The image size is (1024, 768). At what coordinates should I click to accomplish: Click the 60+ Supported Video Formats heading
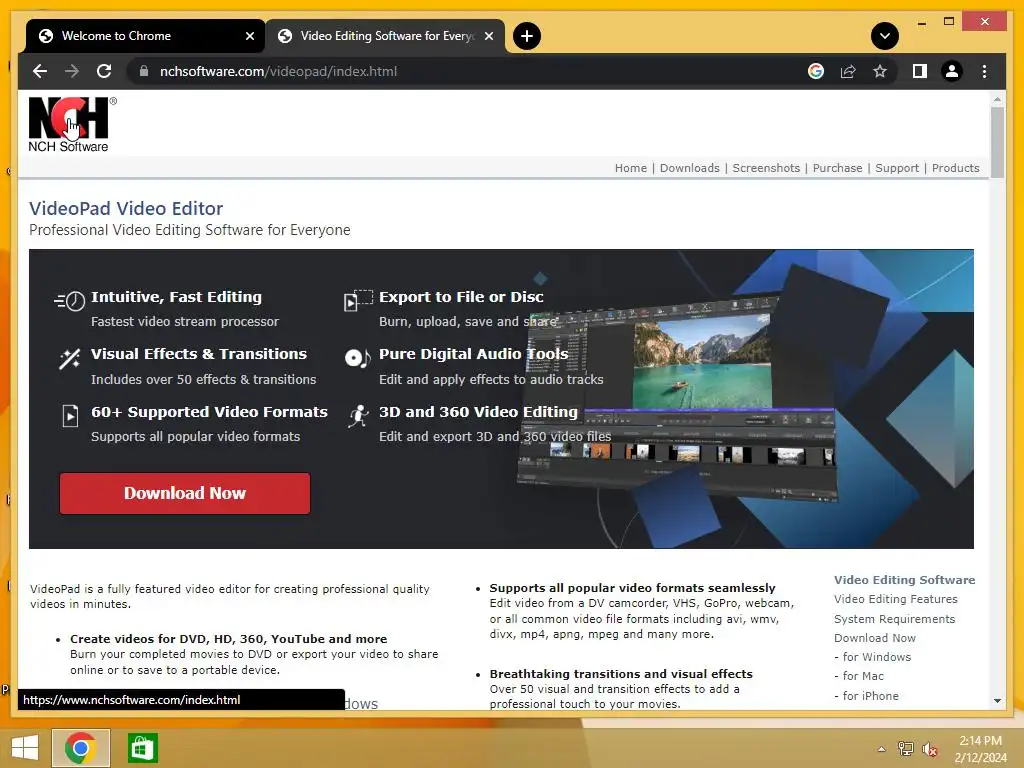point(209,411)
